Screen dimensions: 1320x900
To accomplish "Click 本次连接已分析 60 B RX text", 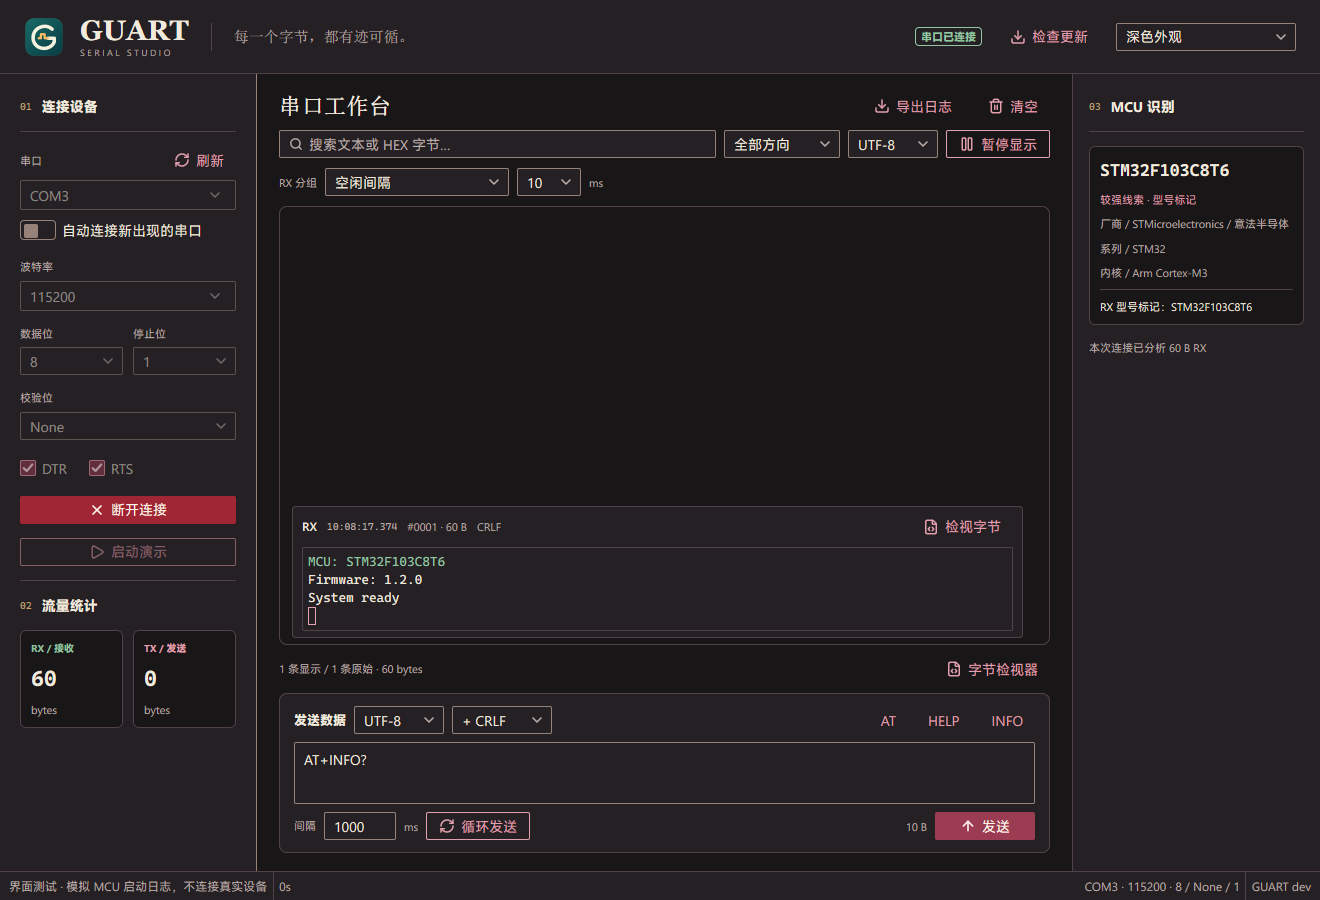I will pyautogui.click(x=1148, y=348).
